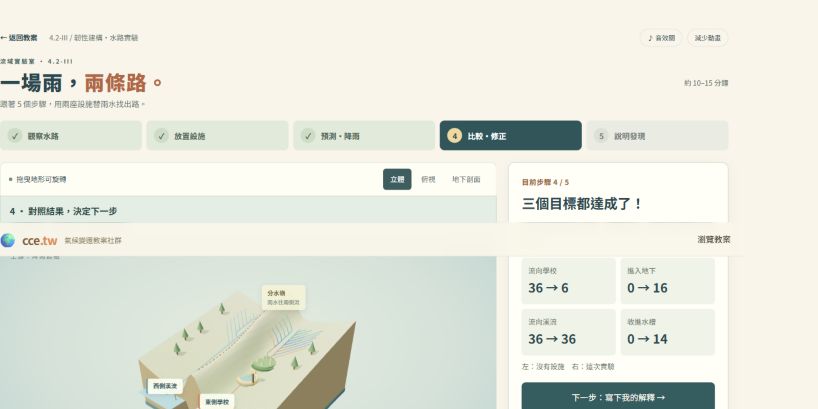
Task: Click 4・對照結果，決定下一步 heading
Action: pos(63,211)
